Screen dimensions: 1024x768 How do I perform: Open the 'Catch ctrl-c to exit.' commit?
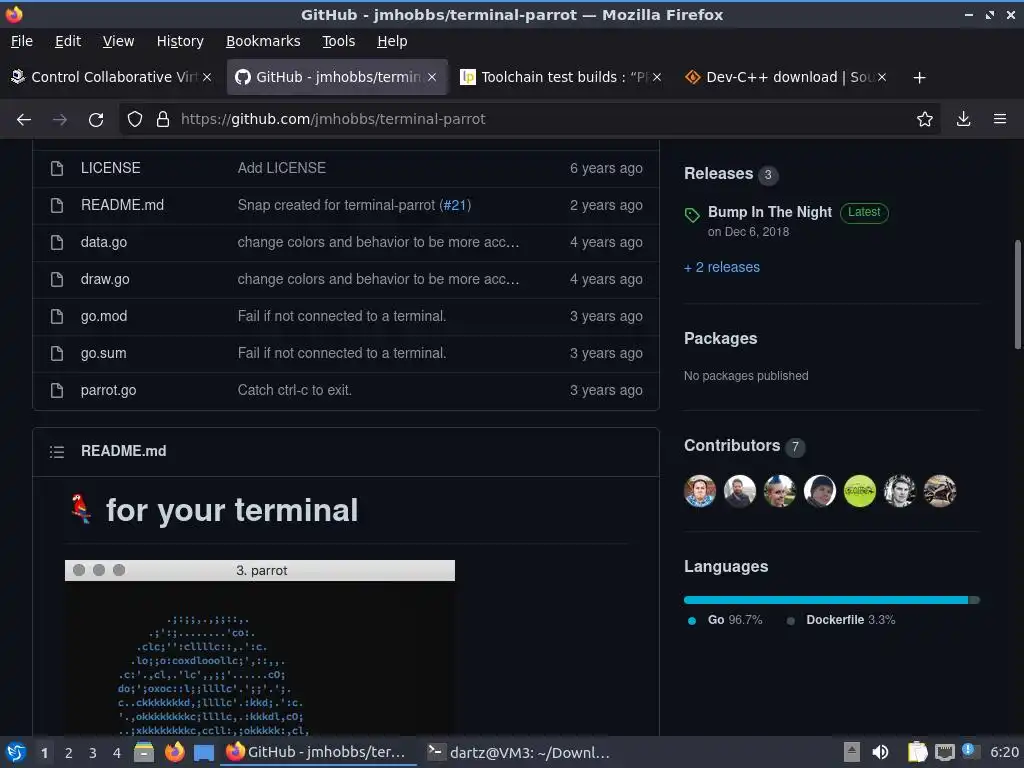click(x=295, y=391)
